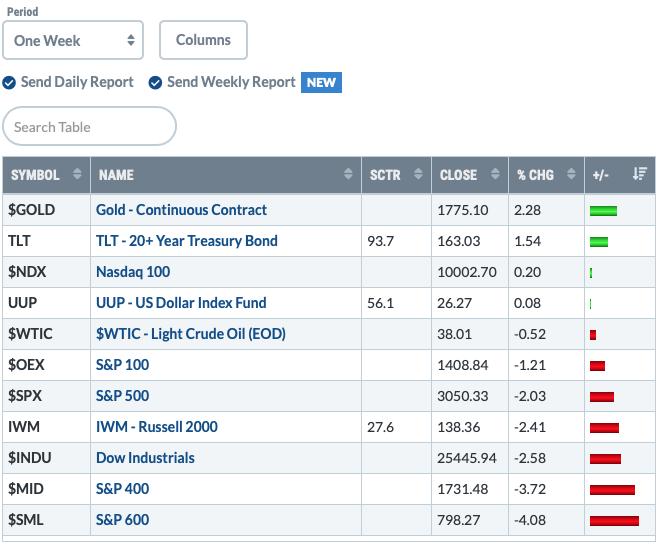Open the Period dropdown showing One Week
Image resolution: width=661 pixels, height=545 pixels.
73,40
